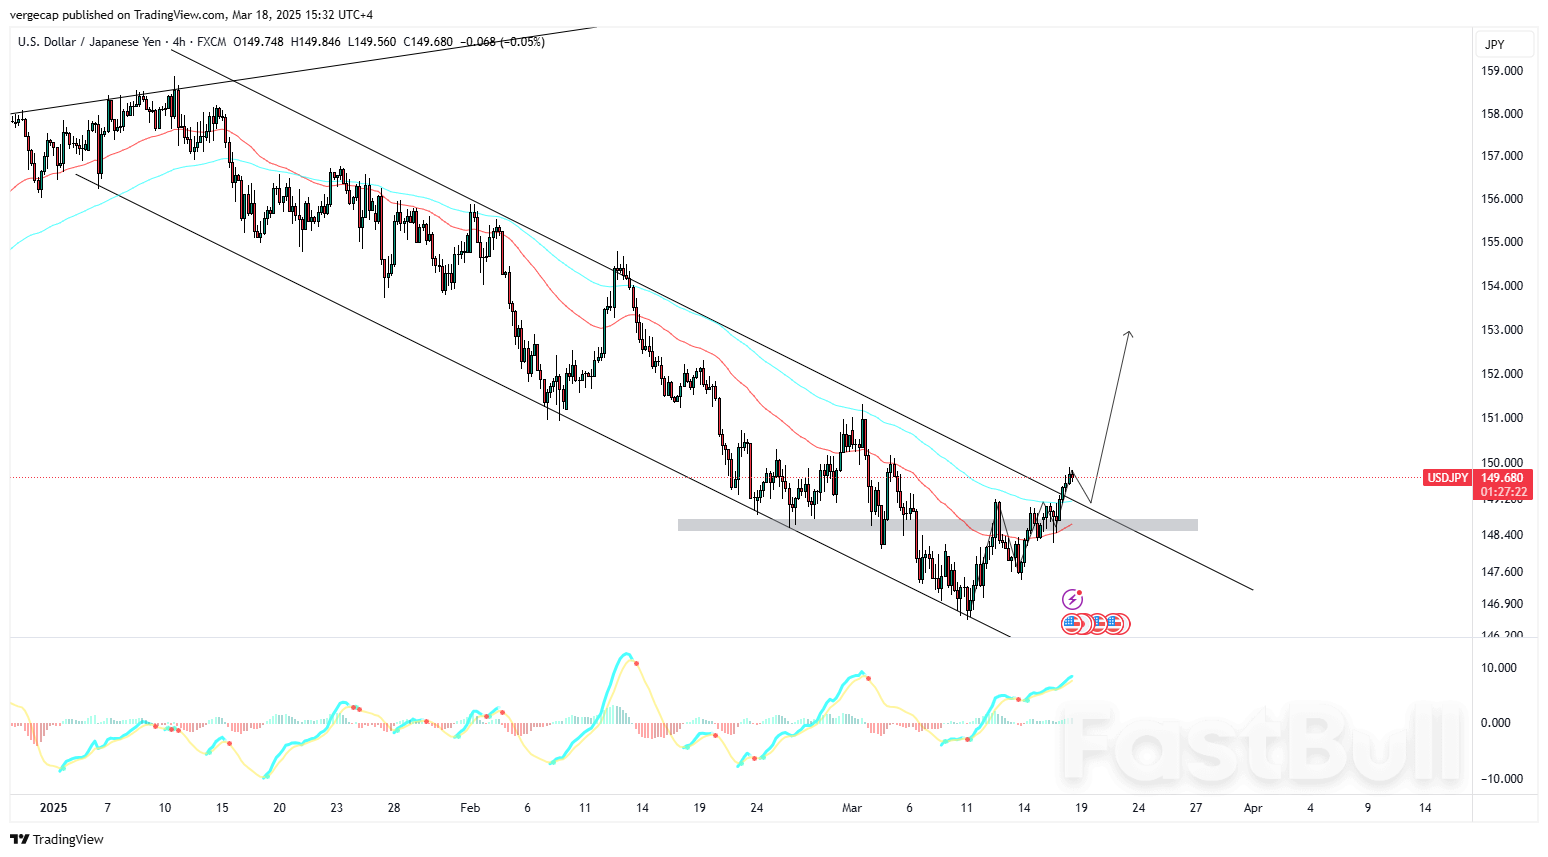Click the red notification dot on events icon

click(x=1079, y=592)
